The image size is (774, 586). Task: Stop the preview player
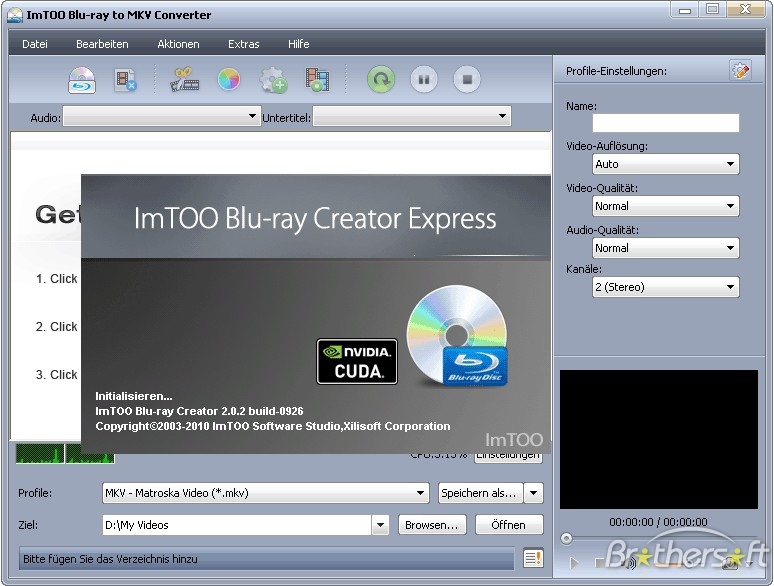(599, 563)
